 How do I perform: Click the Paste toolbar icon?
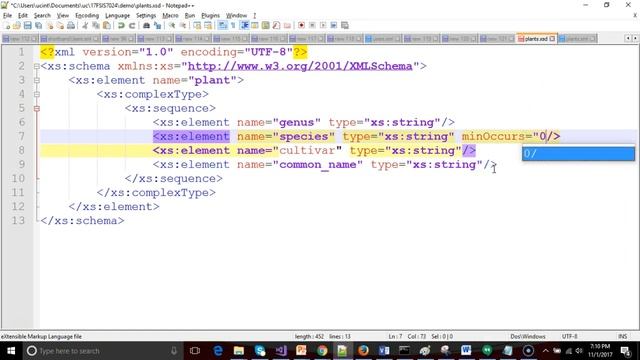pos(107,25)
